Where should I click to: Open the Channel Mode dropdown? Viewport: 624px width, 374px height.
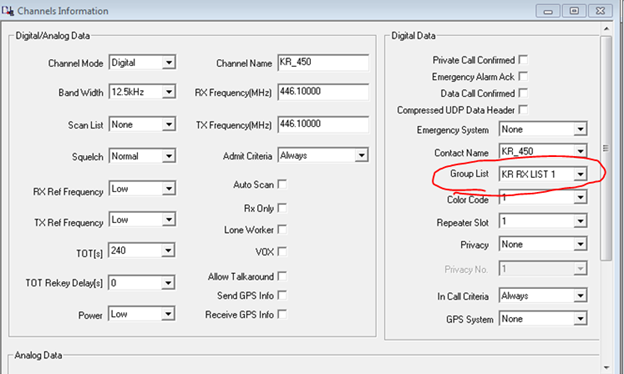[x=169, y=62]
